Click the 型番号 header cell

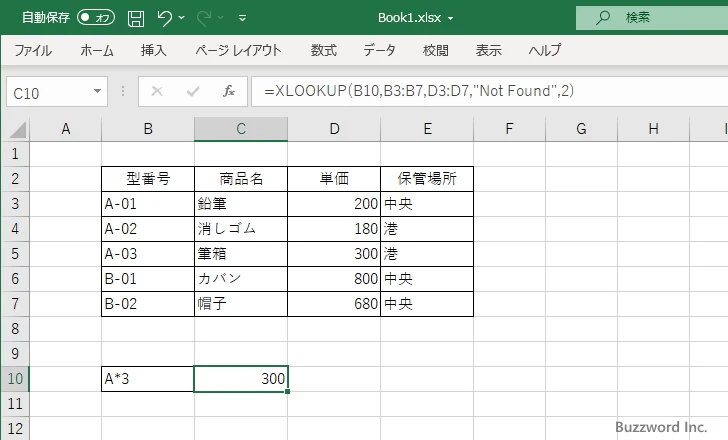148,179
